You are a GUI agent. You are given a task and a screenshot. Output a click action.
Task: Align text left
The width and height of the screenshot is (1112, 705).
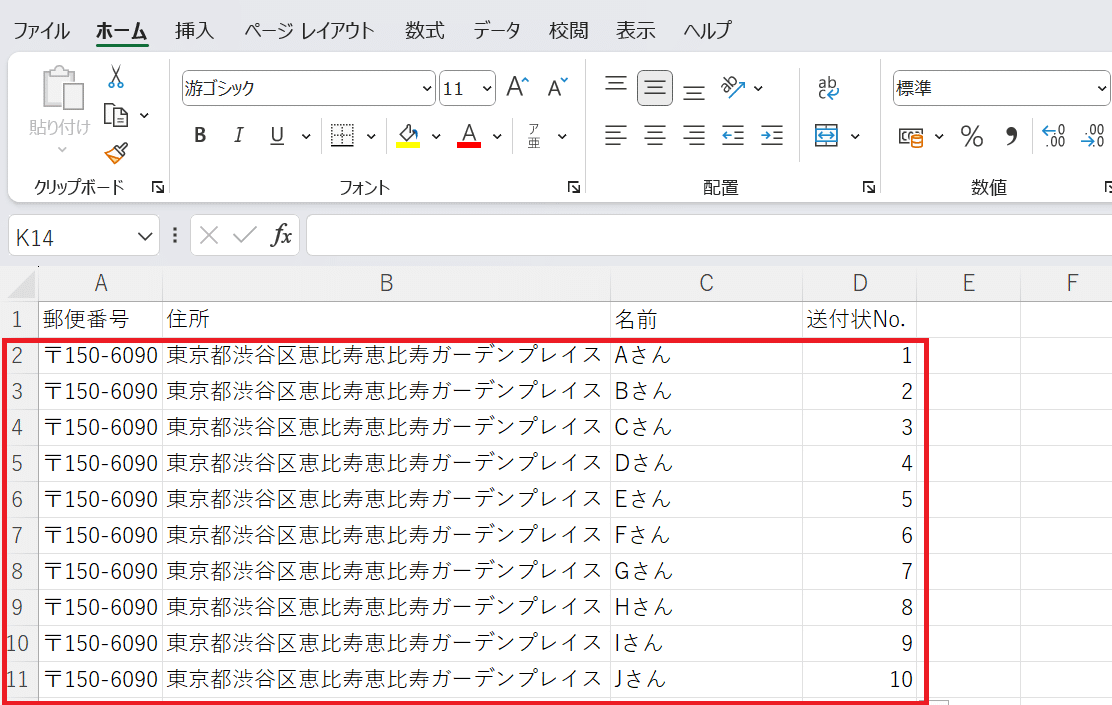pyautogui.click(x=616, y=135)
